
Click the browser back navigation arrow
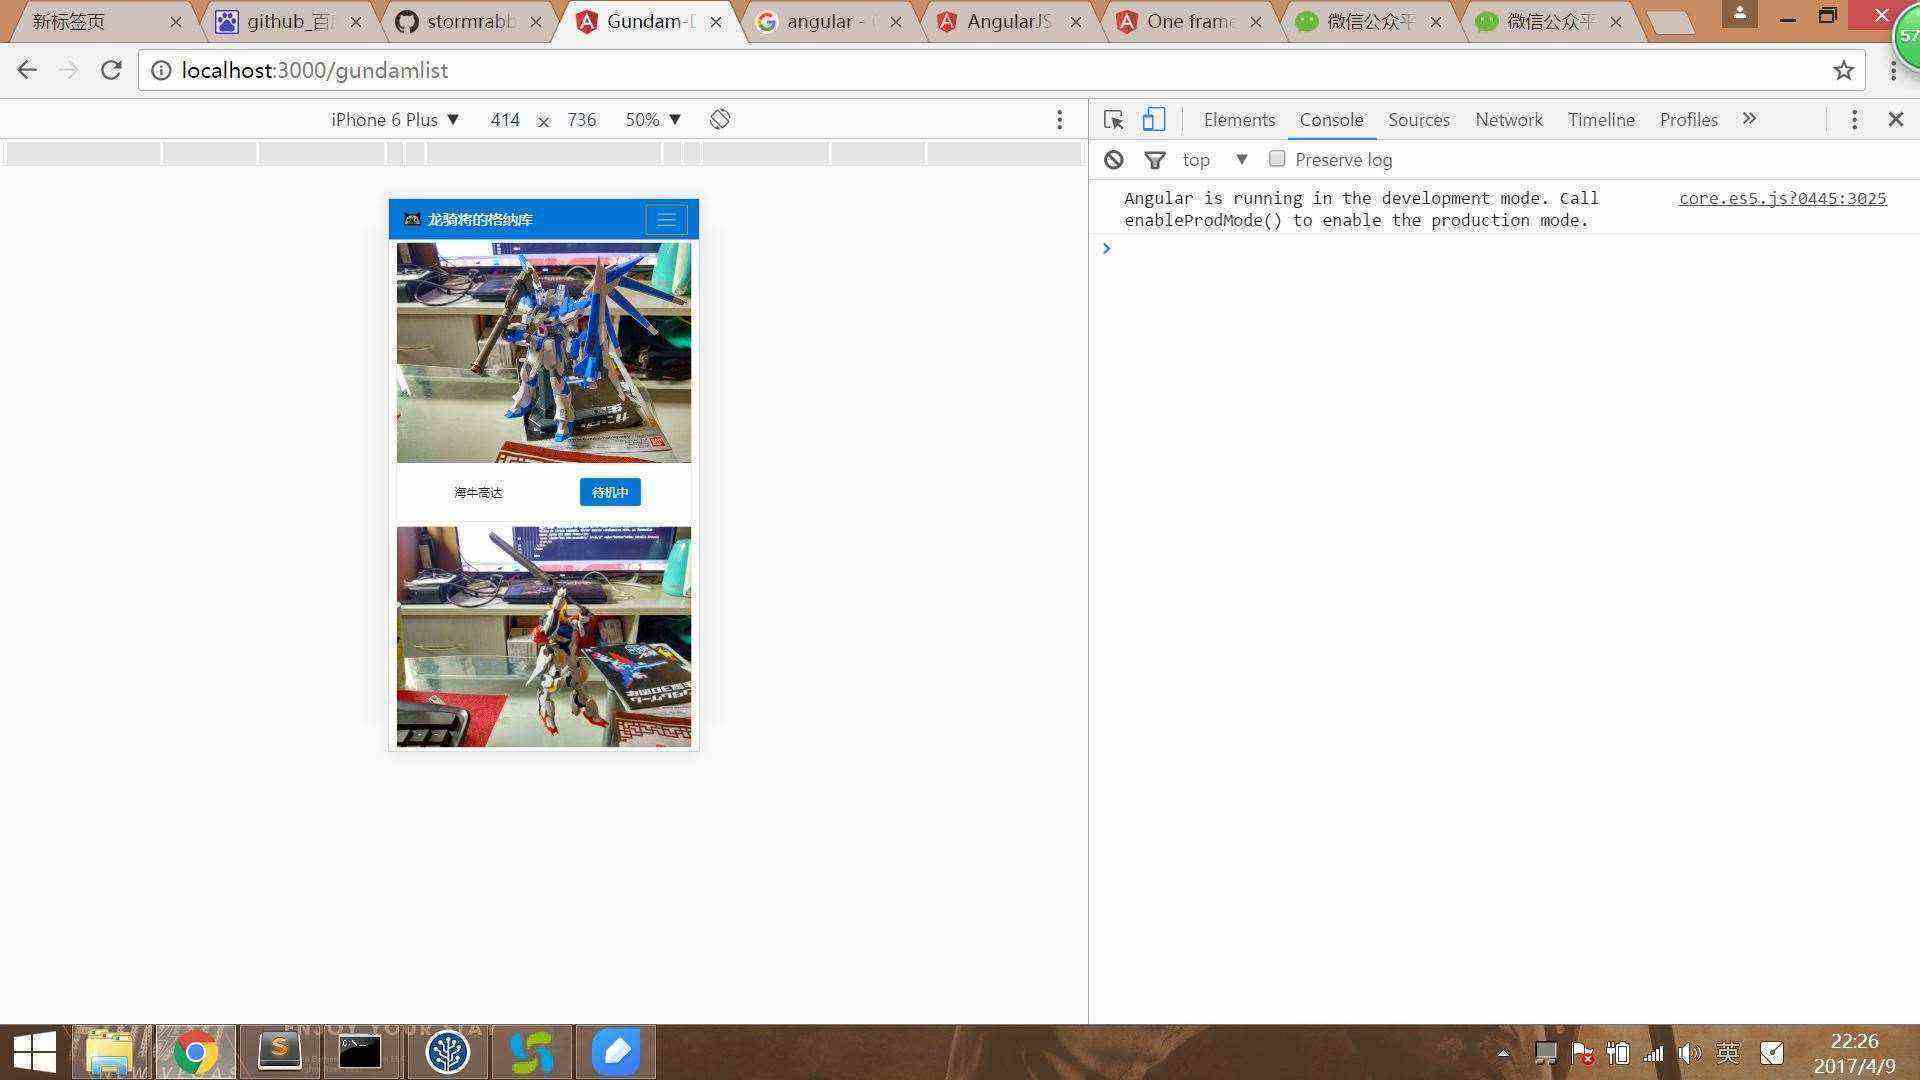pyautogui.click(x=29, y=70)
